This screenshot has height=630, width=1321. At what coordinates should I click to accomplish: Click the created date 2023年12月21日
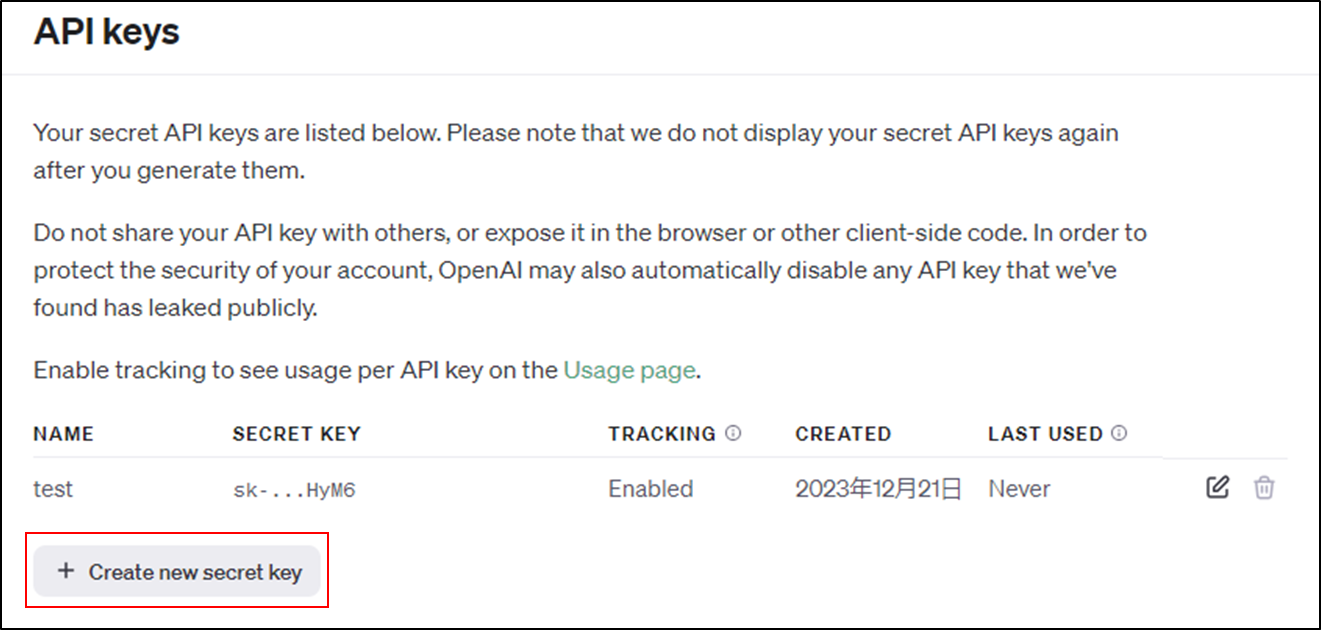coord(879,489)
